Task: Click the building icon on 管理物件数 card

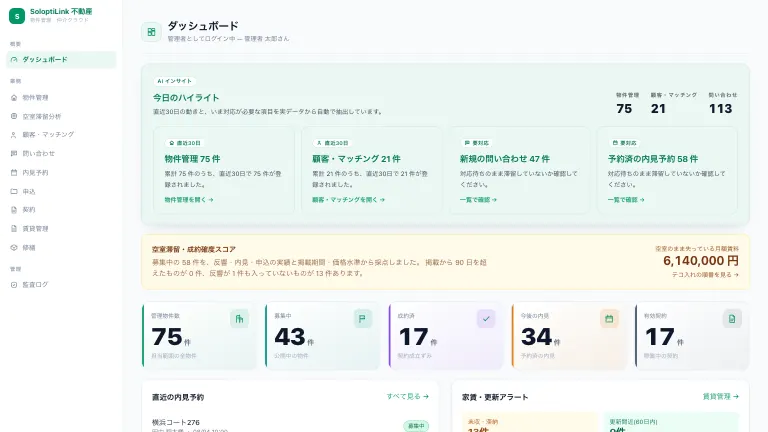Action: pos(240,319)
